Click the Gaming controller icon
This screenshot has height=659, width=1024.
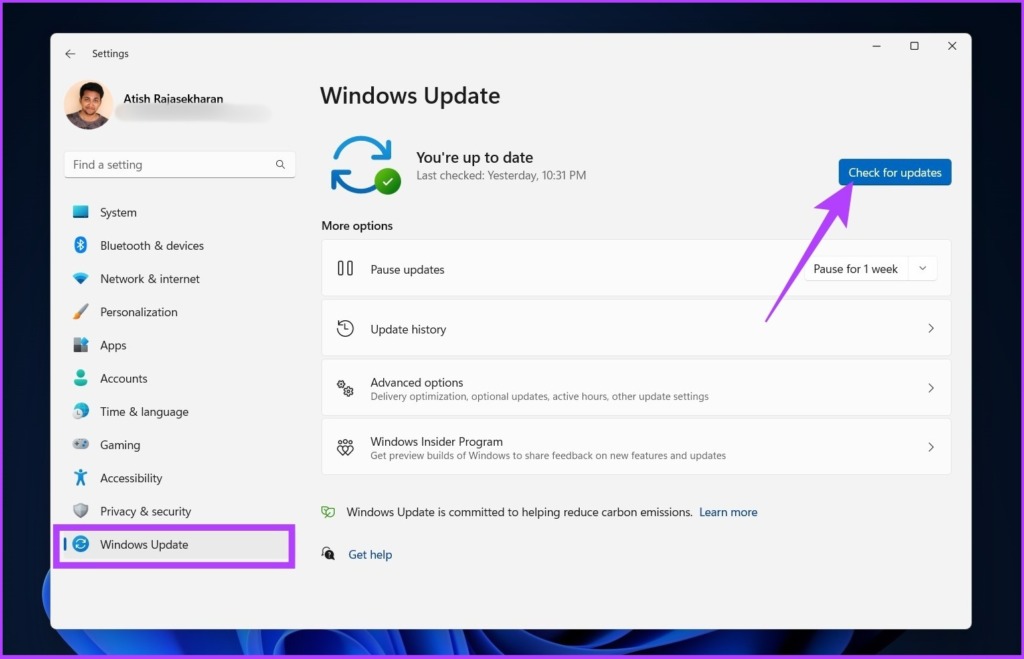(x=80, y=445)
